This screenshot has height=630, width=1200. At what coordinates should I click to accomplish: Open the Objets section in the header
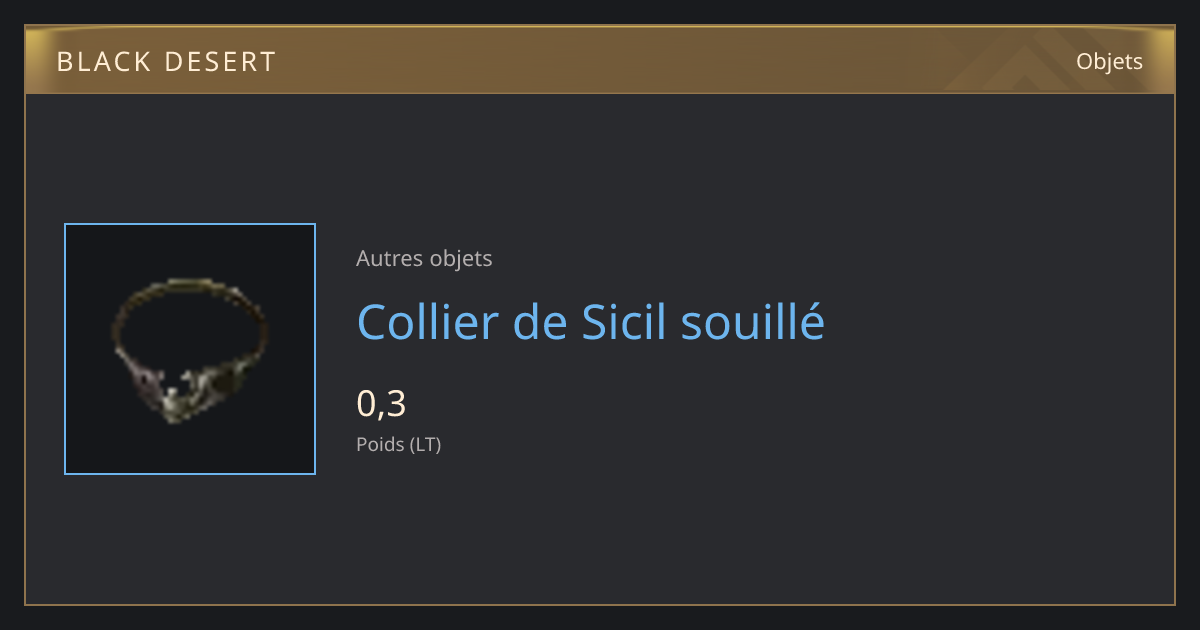tap(1109, 61)
